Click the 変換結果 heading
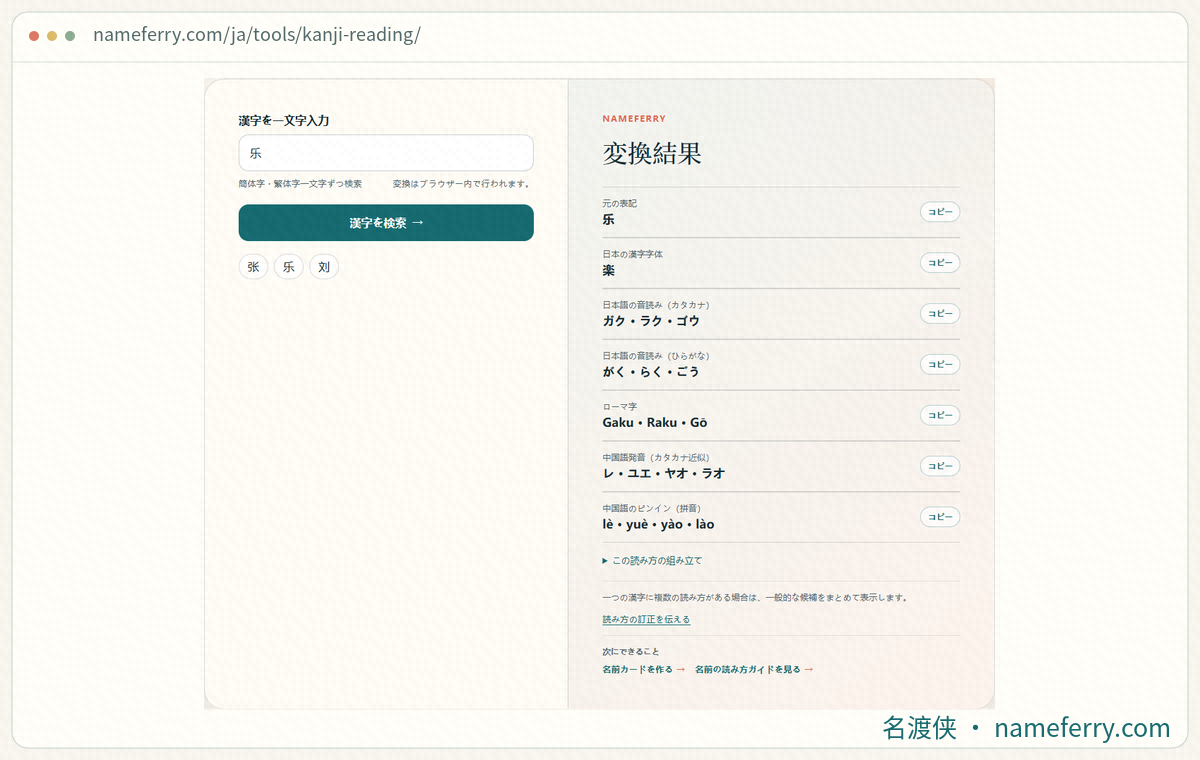 point(652,153)
